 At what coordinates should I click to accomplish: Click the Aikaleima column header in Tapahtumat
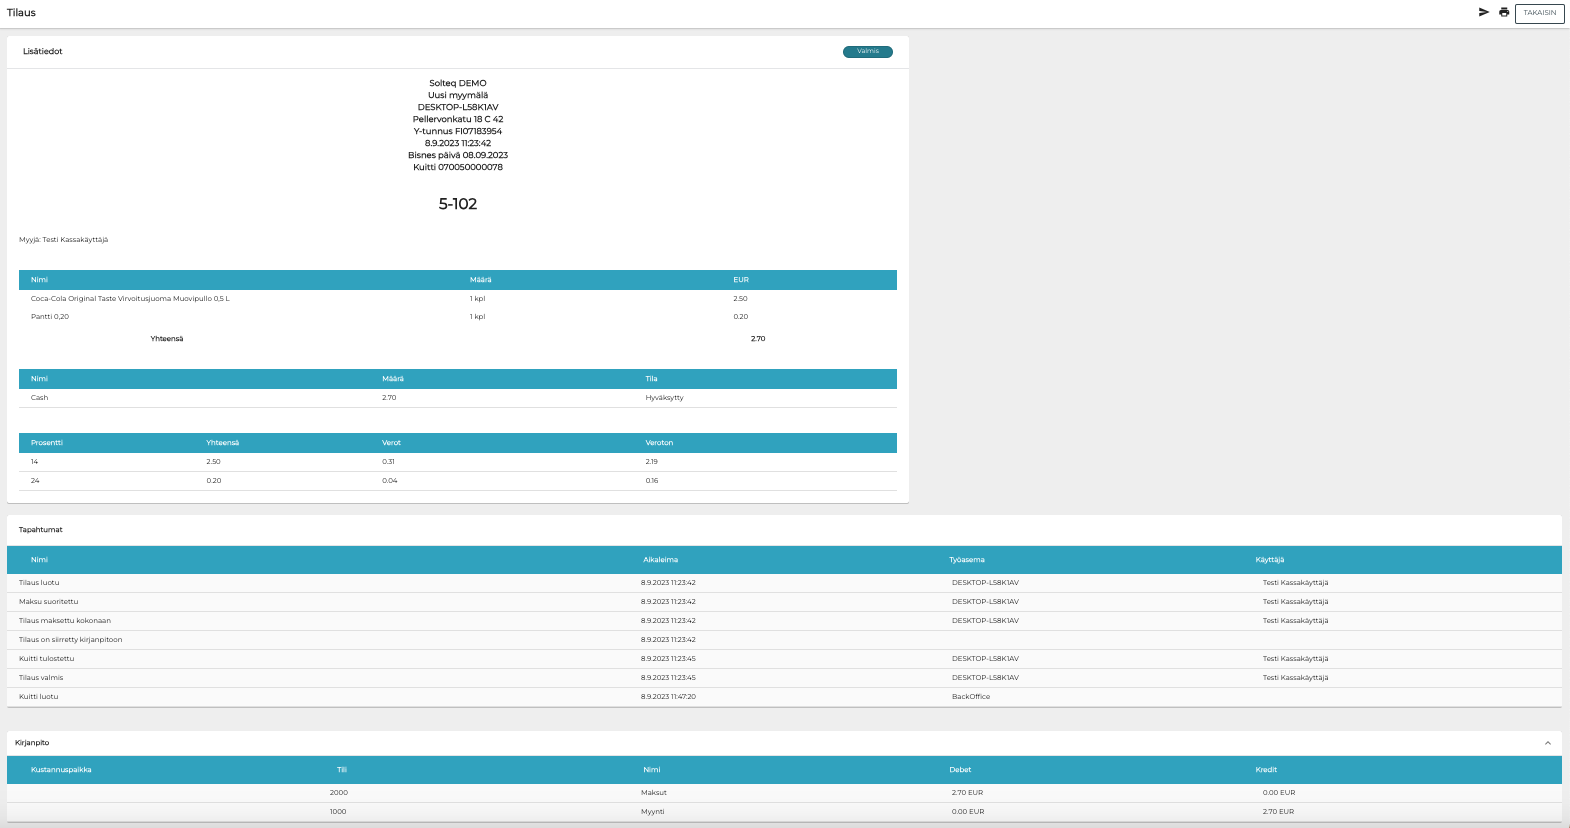660,560
